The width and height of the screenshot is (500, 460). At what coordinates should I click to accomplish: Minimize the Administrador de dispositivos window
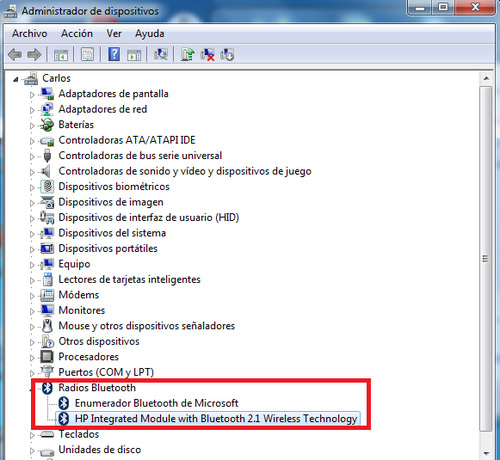tap(420, 7)
